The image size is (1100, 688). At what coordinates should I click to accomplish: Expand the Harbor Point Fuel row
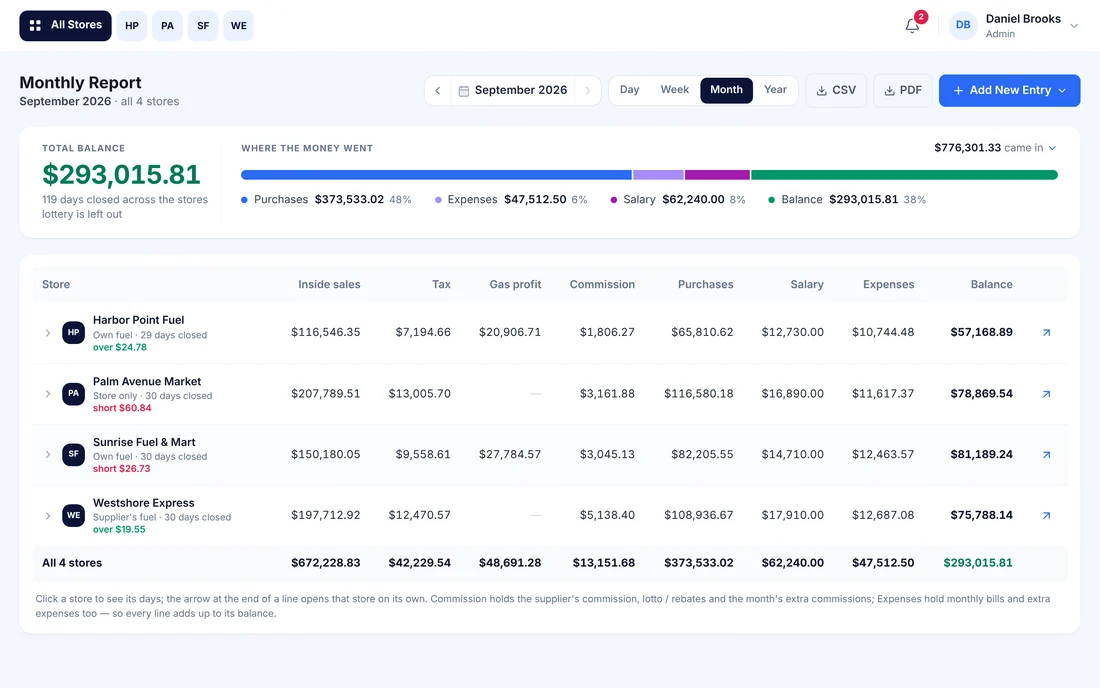point(48,333)
